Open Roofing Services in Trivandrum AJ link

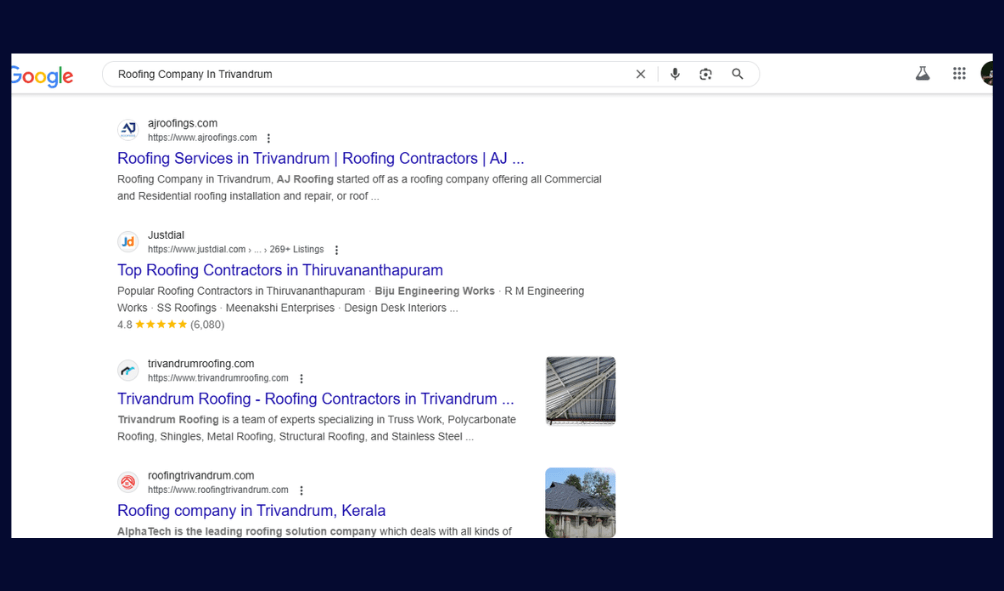pyautogui.click(x=321, y=158)
